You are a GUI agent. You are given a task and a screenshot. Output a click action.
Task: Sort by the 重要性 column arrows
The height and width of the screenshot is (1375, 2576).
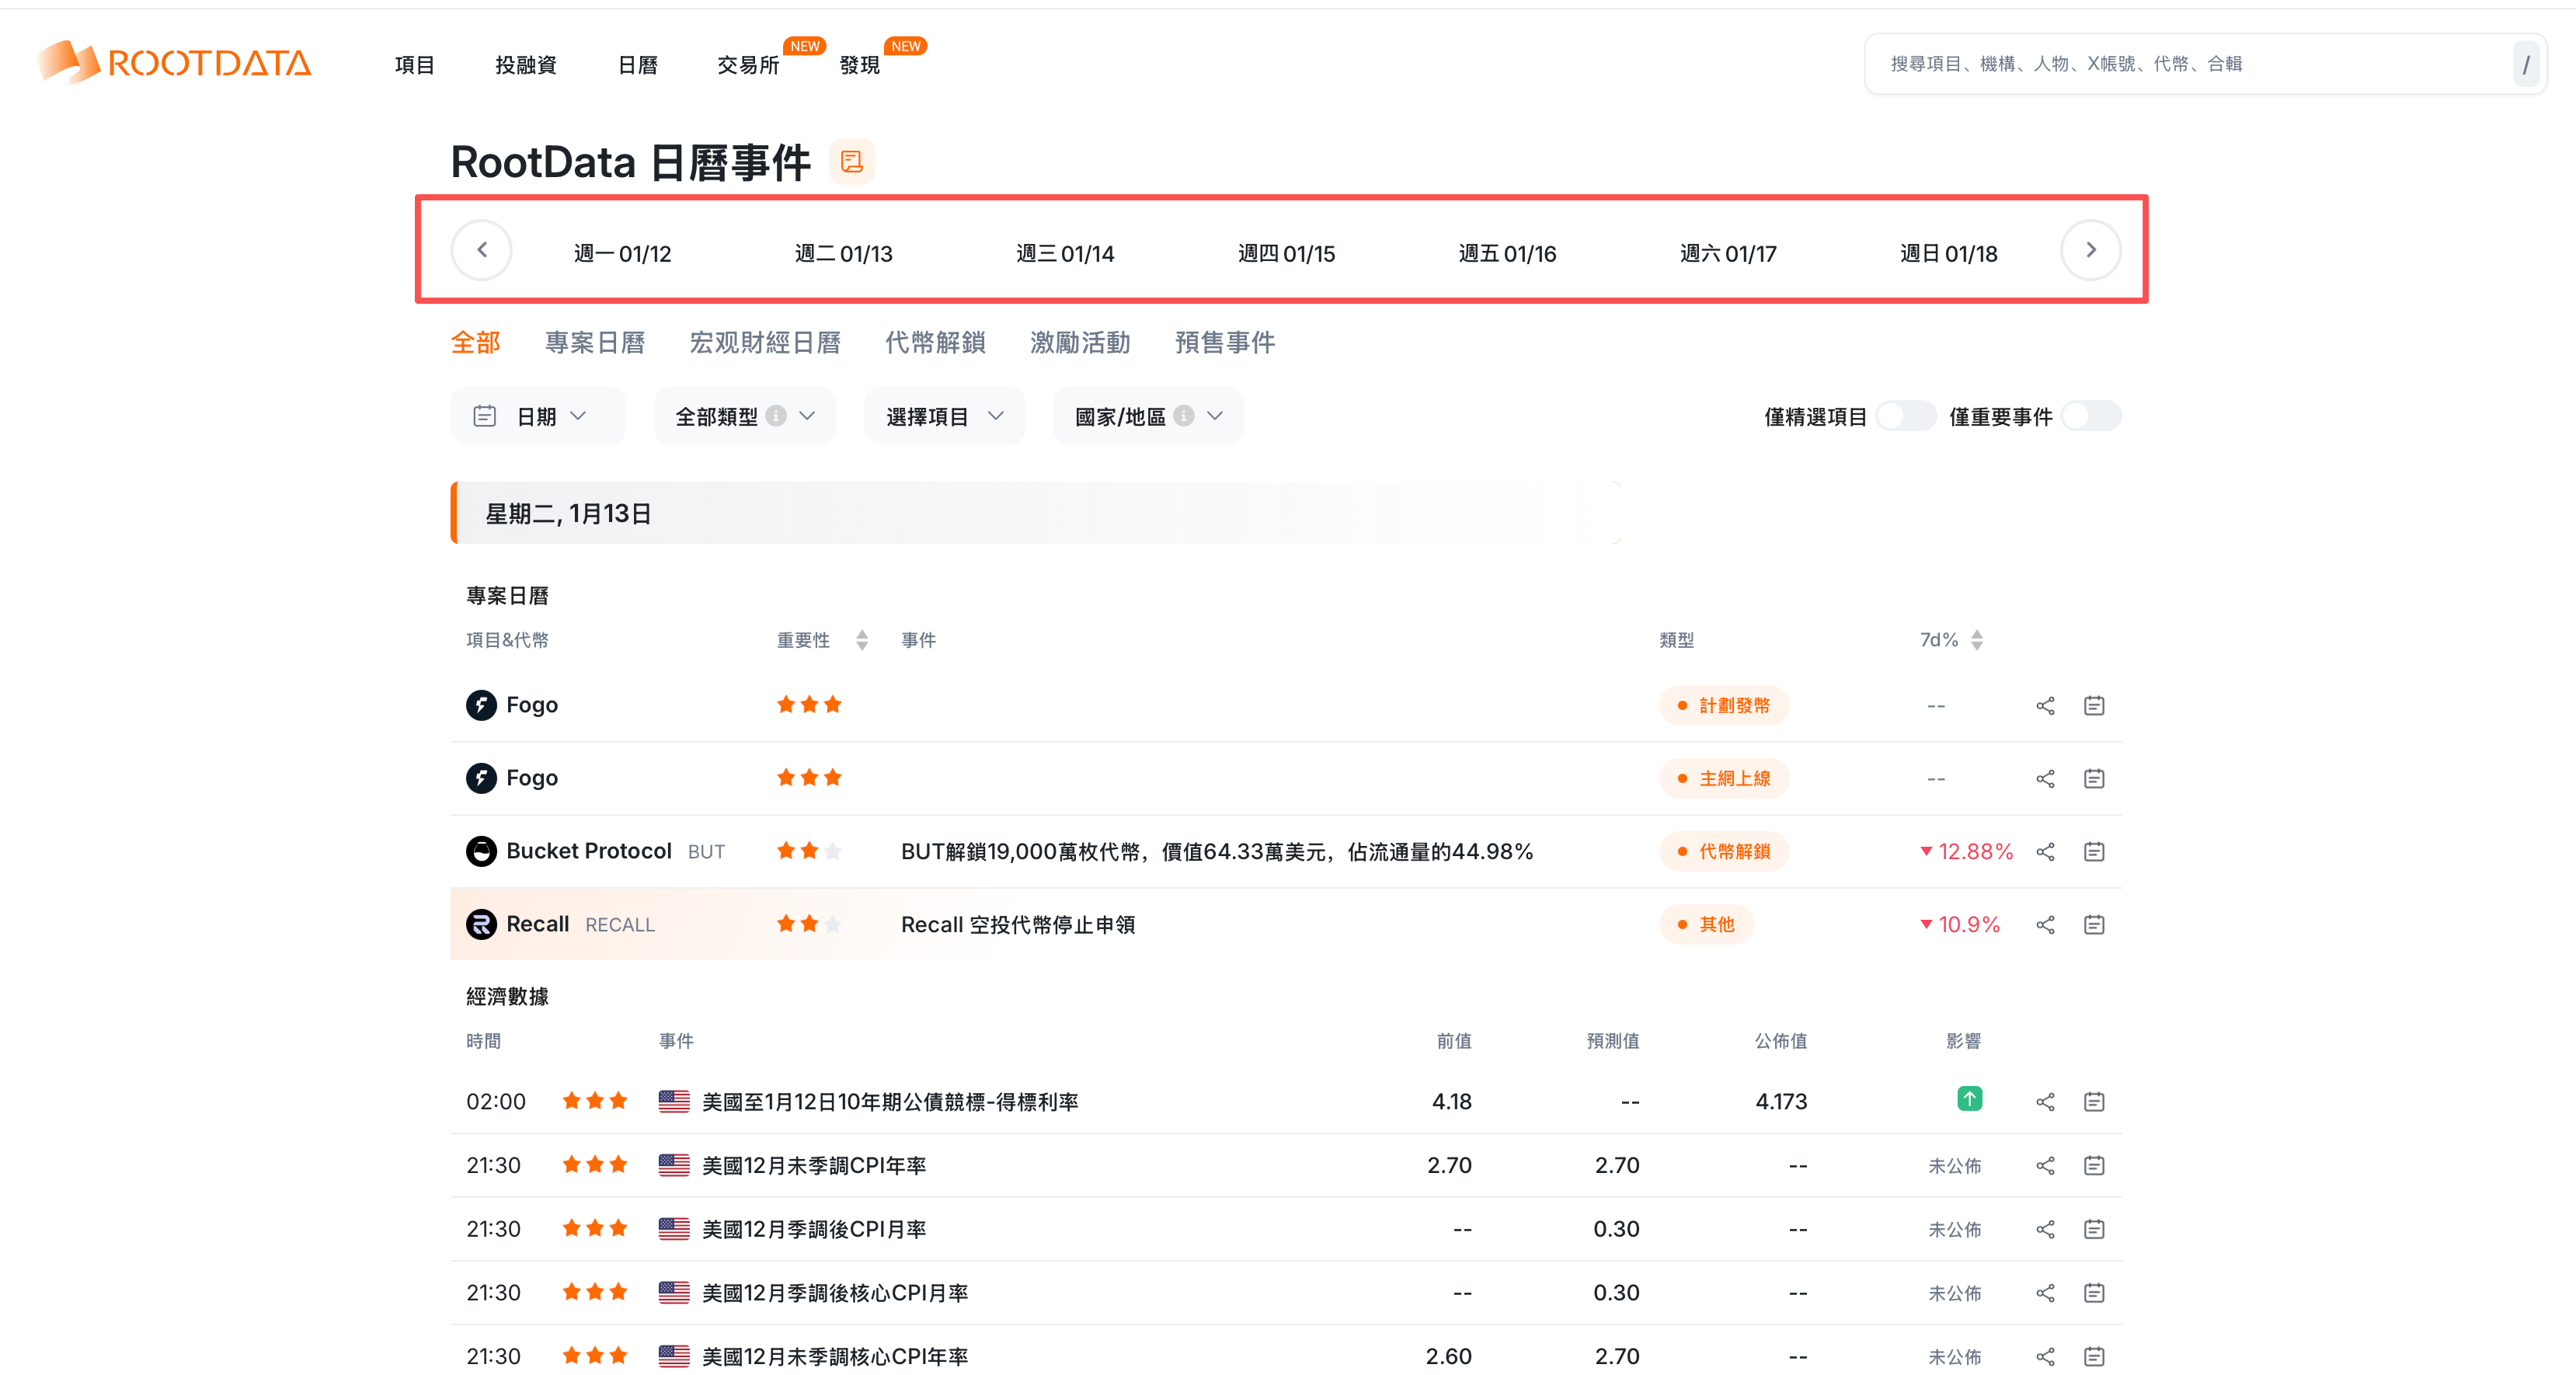[862, 640]
